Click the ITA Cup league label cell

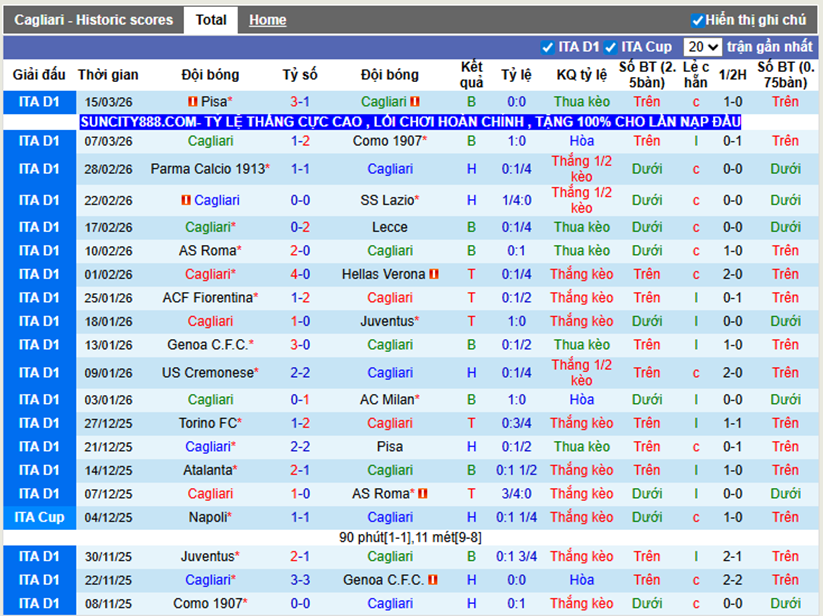[39, 517]
